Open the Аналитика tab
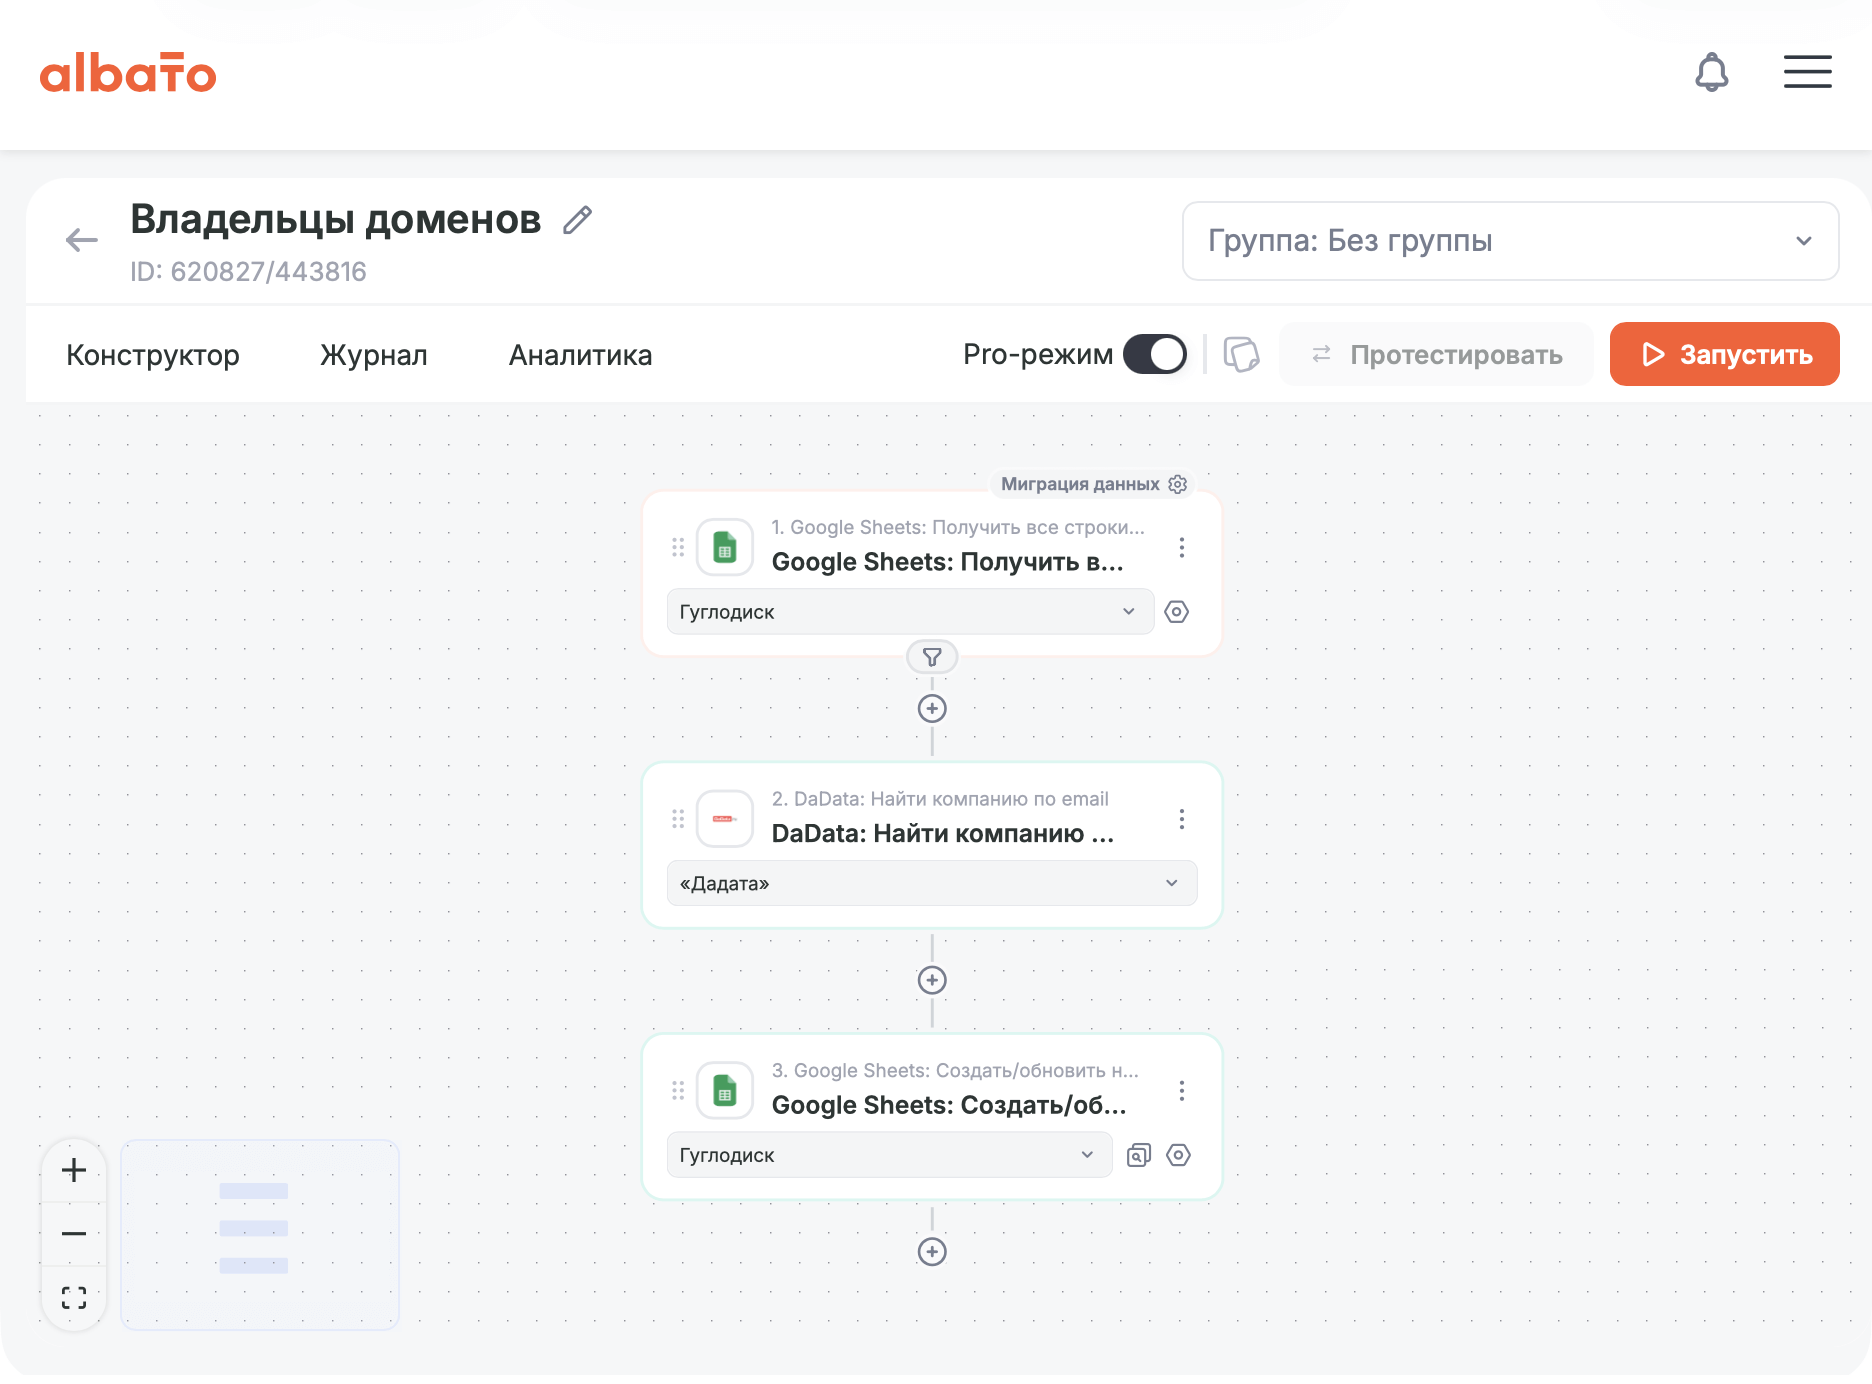This screenshot has height=1384, width=1872. 580,355
